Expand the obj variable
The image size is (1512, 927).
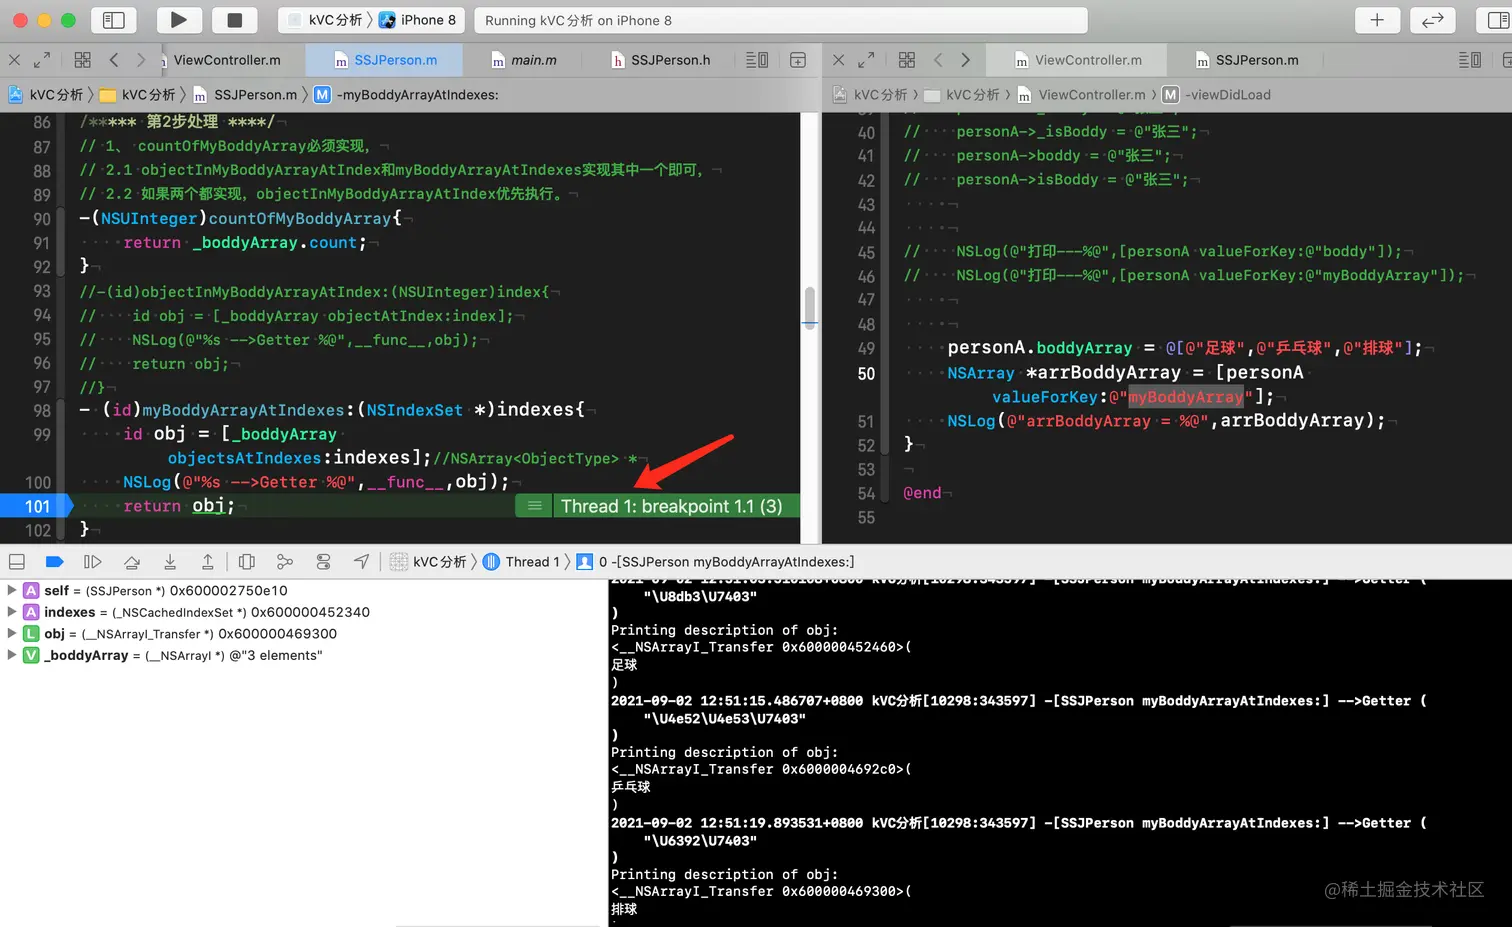(12, 634)
